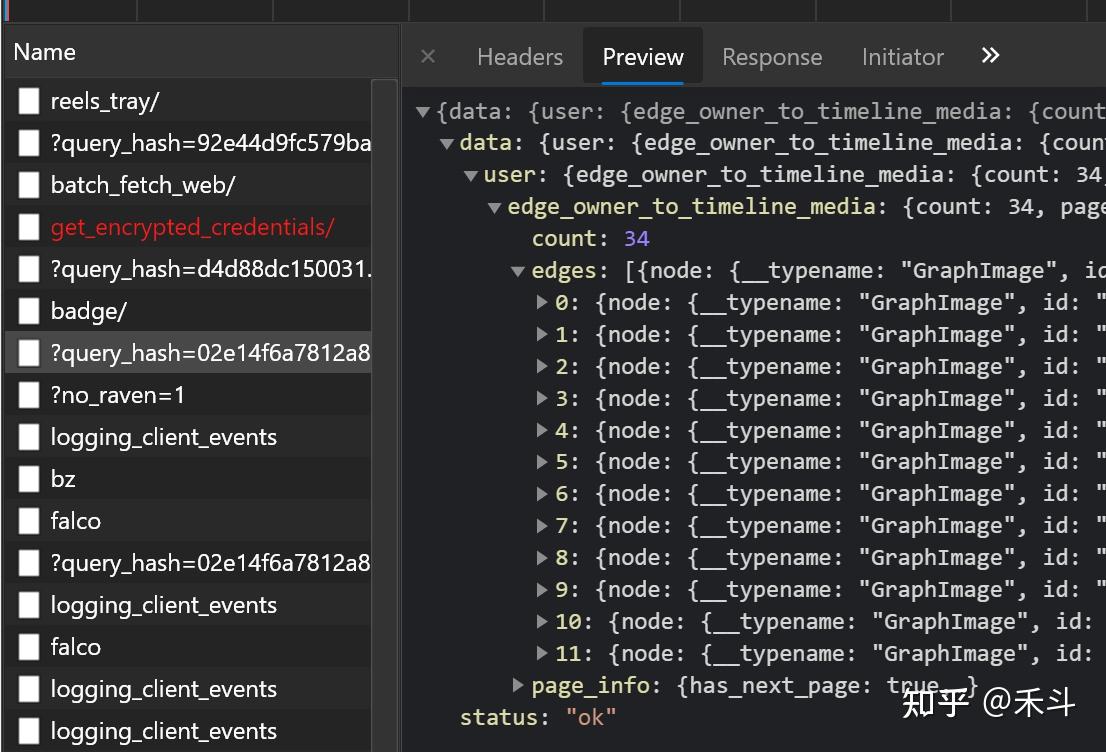
Task: Show more tabs with double-chevron icon
Action: (x=990, y=55)
